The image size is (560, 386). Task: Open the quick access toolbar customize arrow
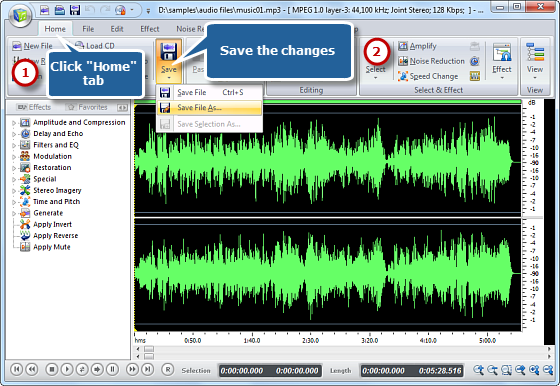[148, 11]
